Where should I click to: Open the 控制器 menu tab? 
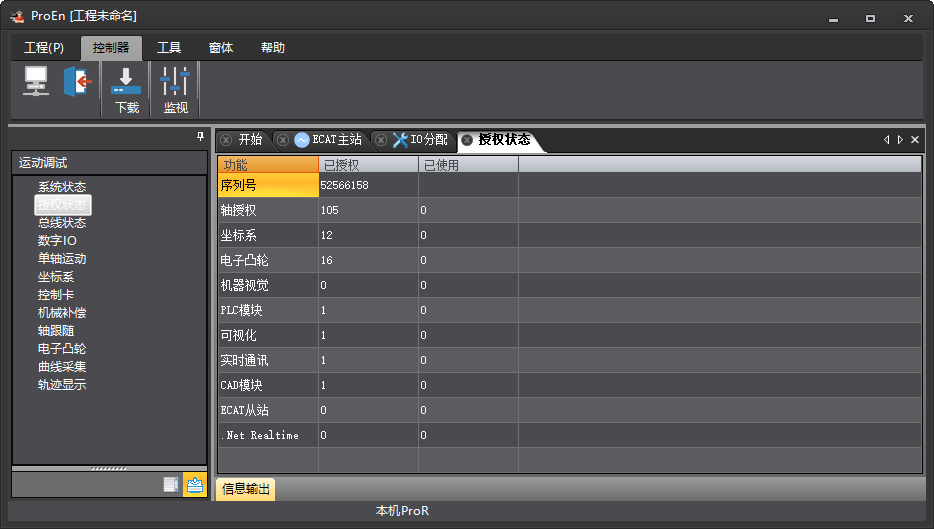[x=111, y=48]
